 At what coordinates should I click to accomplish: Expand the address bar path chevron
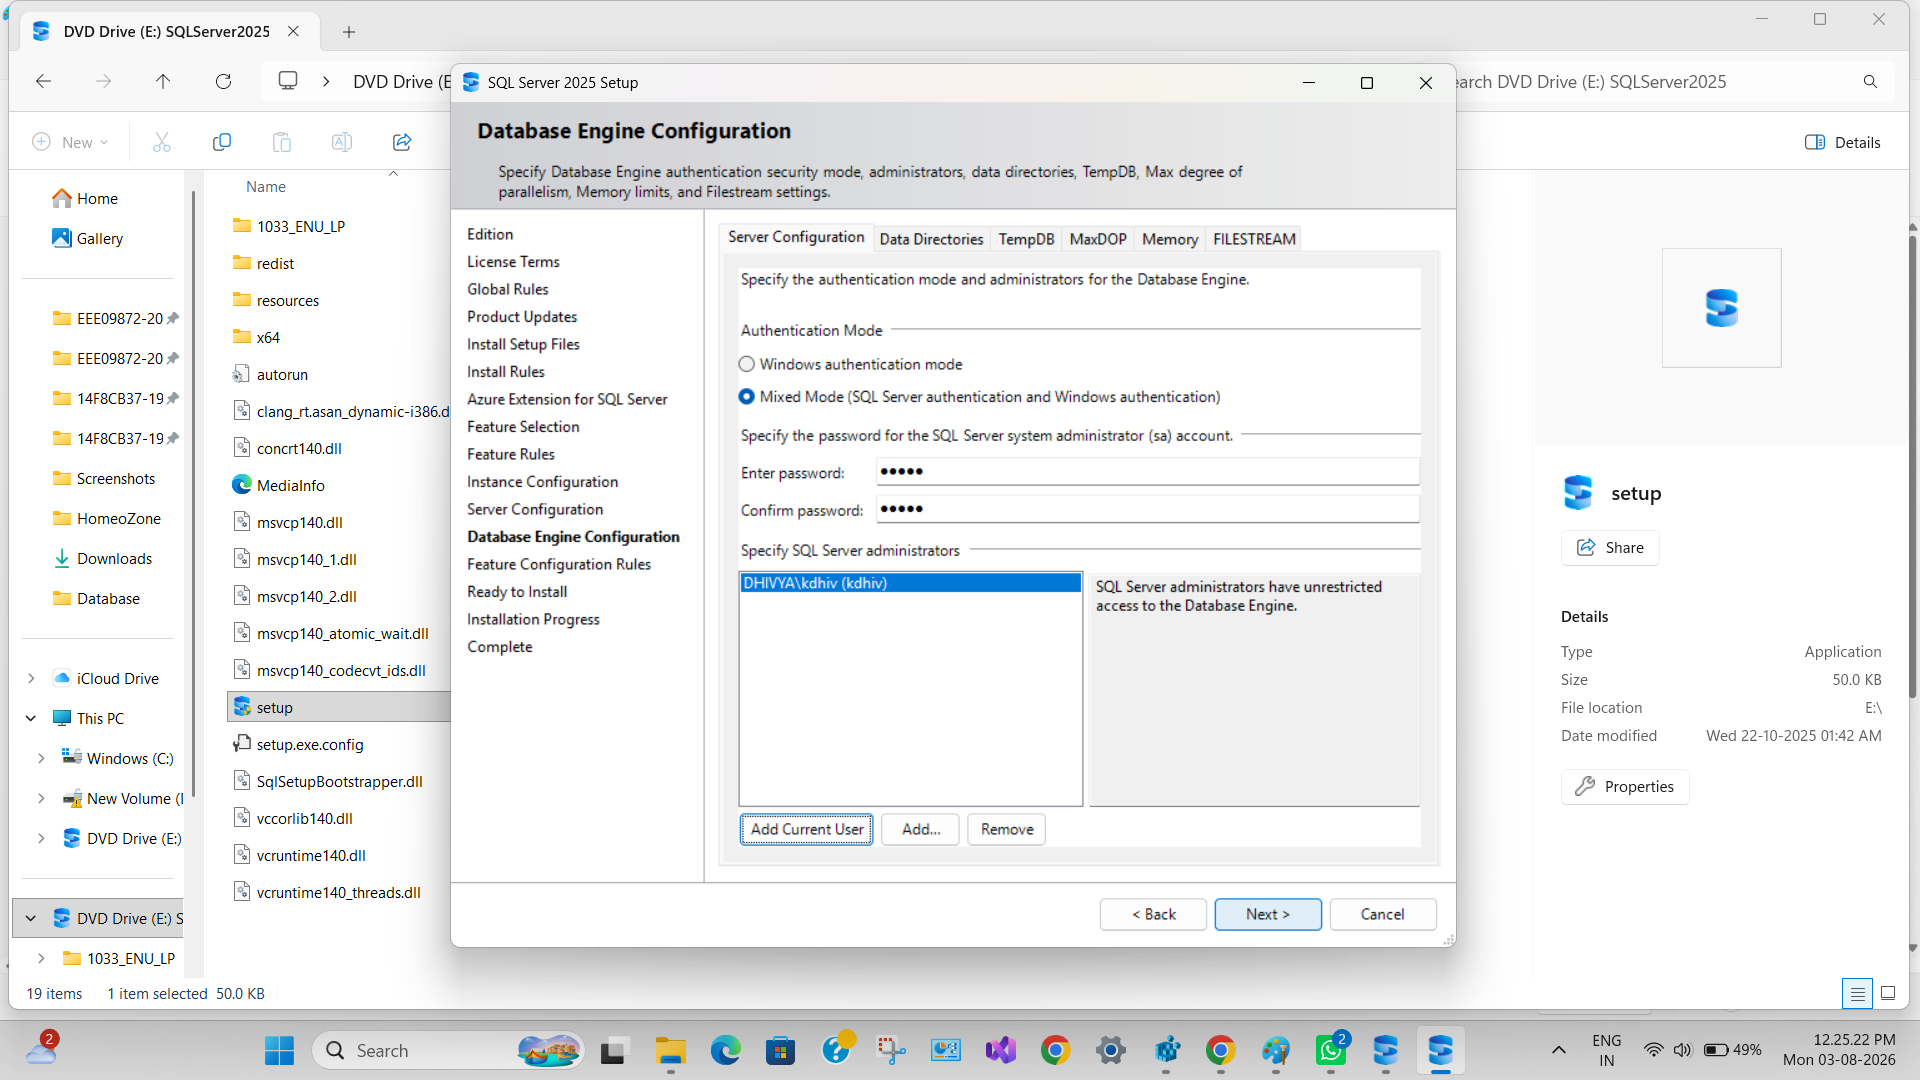pos(326,82)
